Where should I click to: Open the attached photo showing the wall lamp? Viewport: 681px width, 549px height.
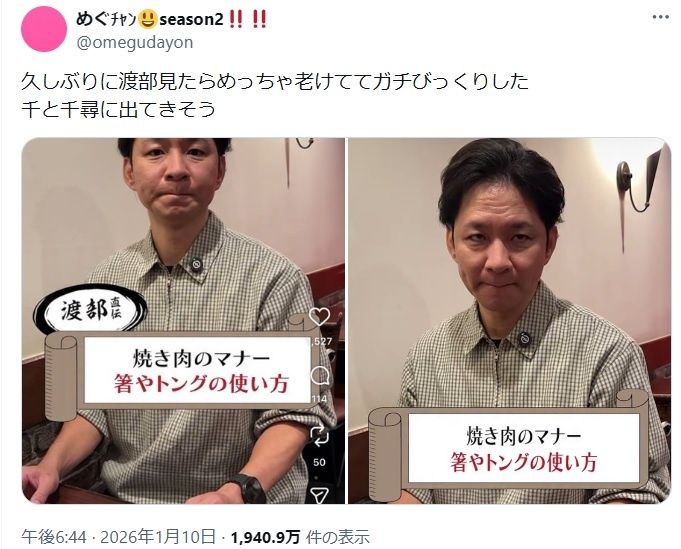(510, 321)
